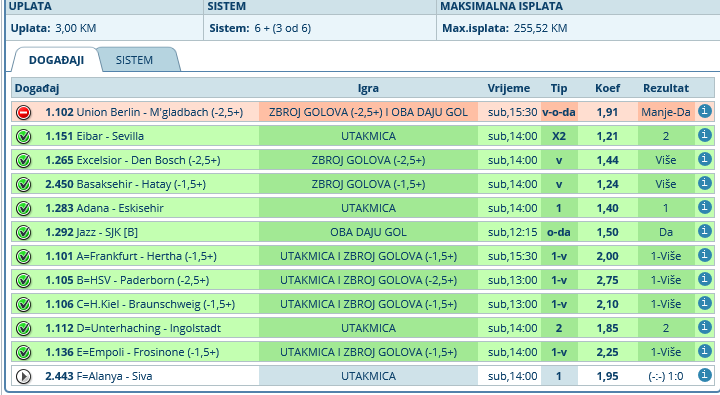
Task: Click in-play status icon for F=Alanya - Siva
Action: [23, 377]
